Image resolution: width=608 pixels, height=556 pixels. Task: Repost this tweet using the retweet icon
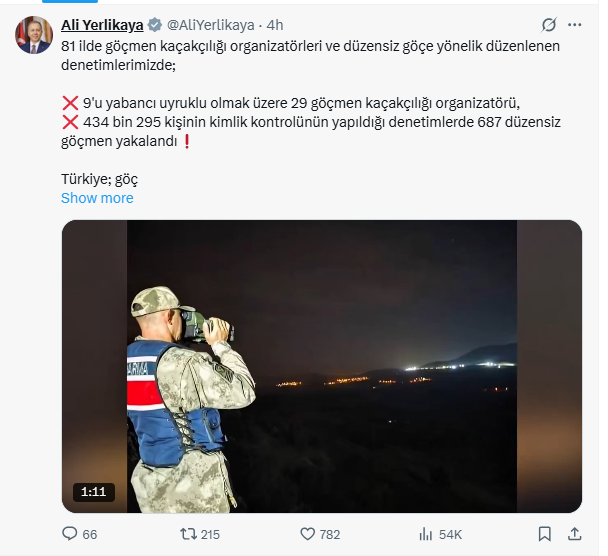tap(187, 534)
